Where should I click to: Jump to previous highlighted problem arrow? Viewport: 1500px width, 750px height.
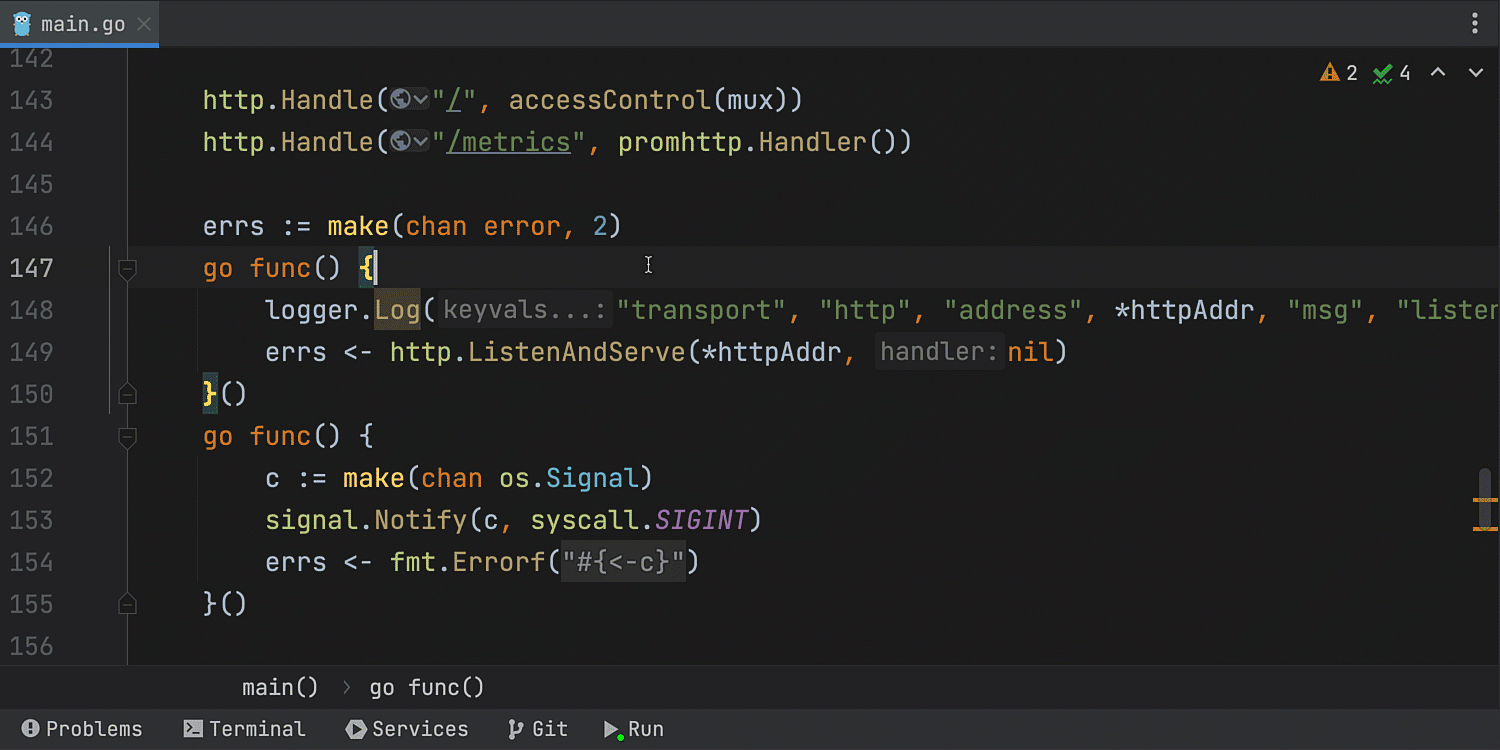coord(1438,73)
